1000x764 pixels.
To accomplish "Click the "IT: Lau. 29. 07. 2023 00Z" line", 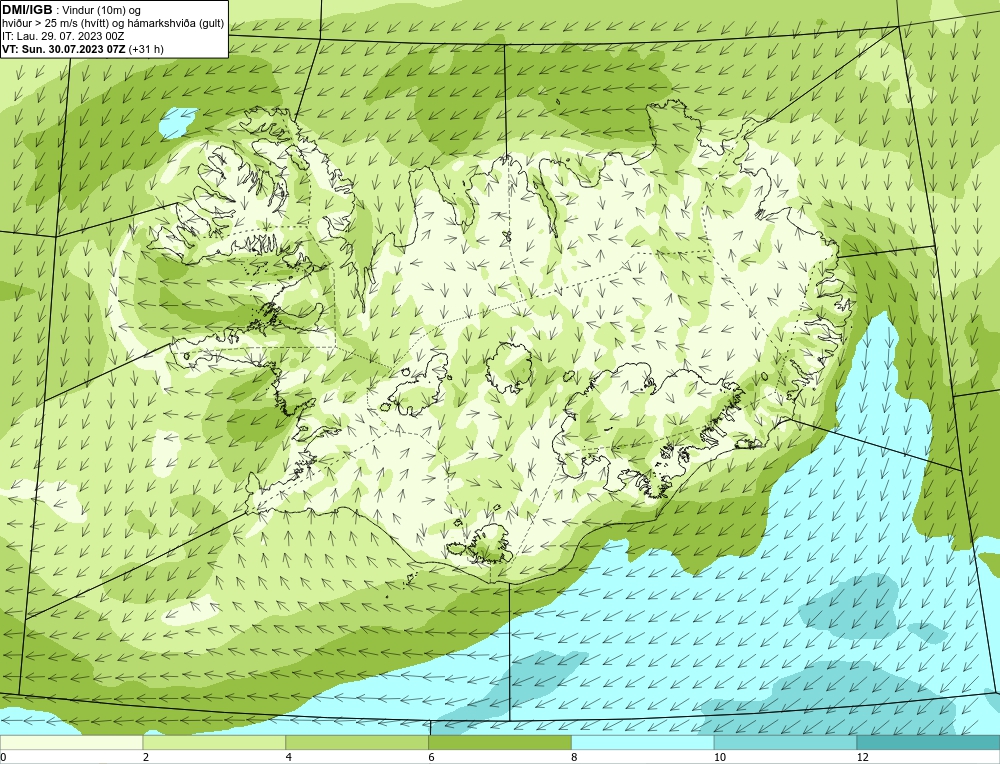I will pyautogui.click(x=62, y=36).
